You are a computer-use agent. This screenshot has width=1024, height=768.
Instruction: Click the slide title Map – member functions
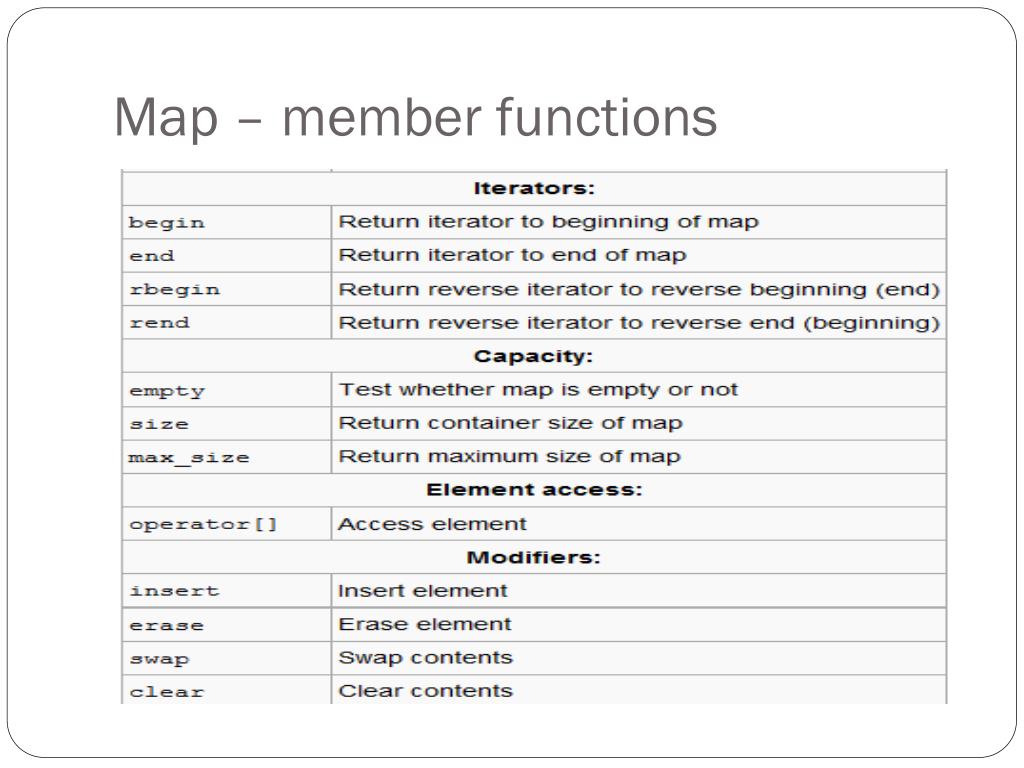415,118
